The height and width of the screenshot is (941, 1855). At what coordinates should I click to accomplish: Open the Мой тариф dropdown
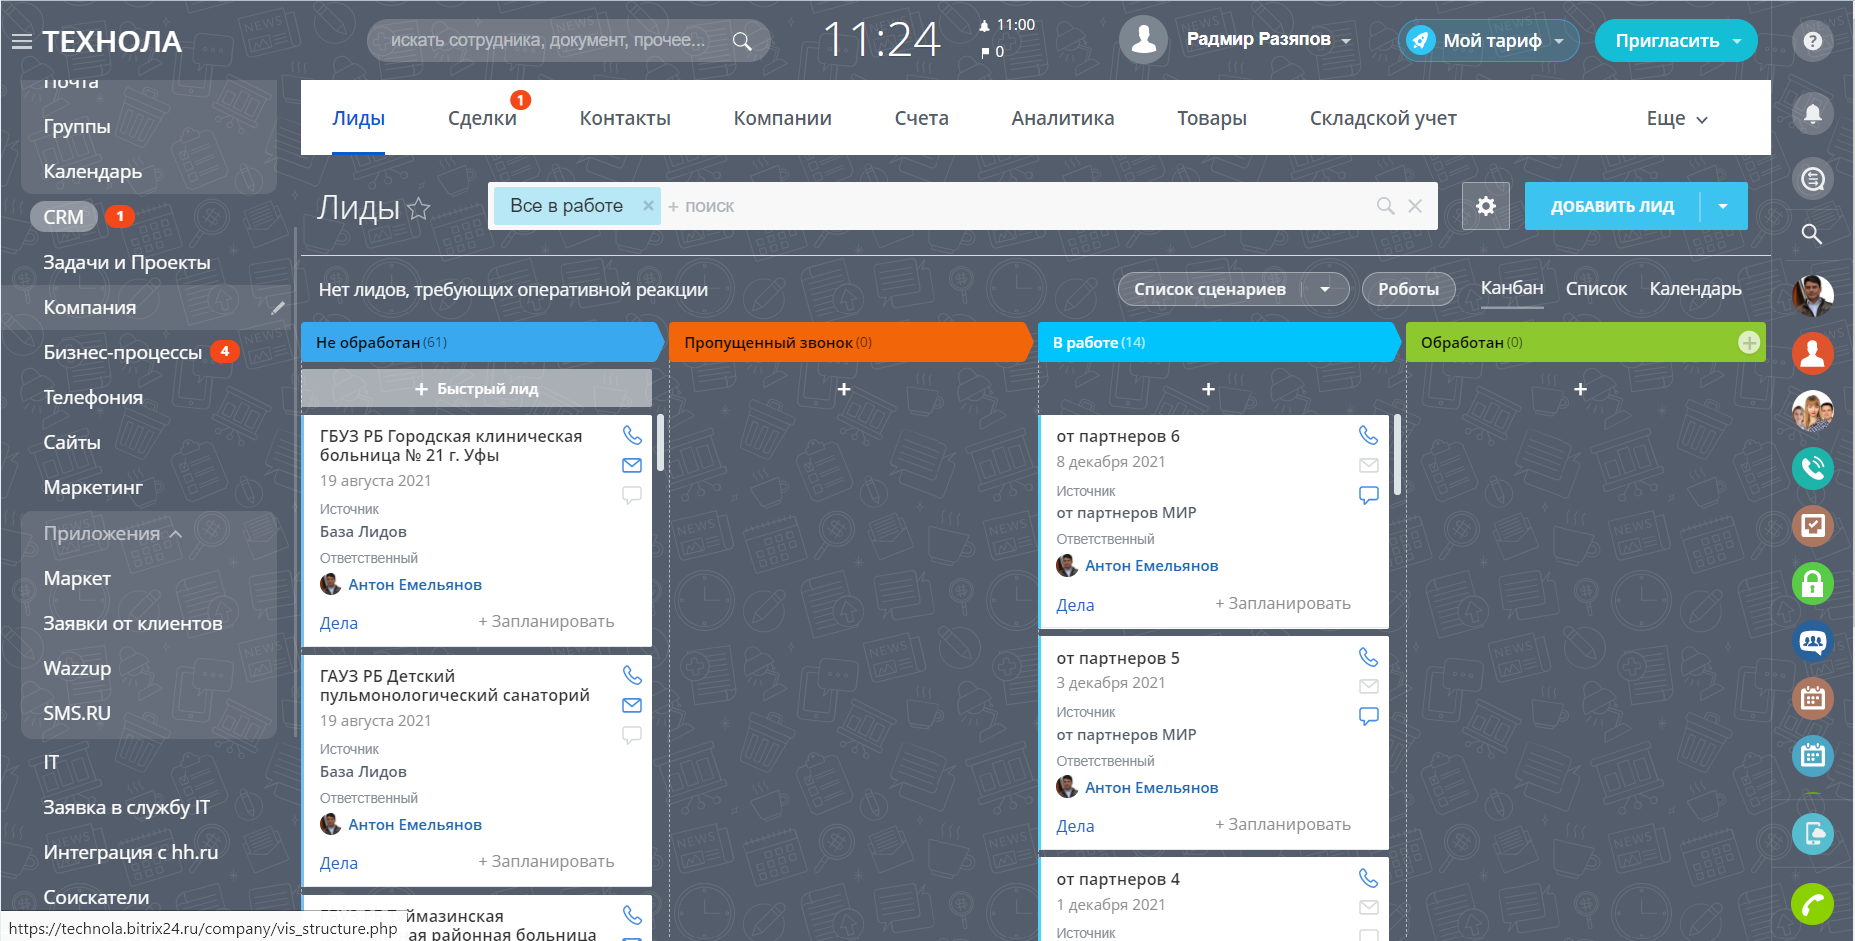pos(1488,41)
